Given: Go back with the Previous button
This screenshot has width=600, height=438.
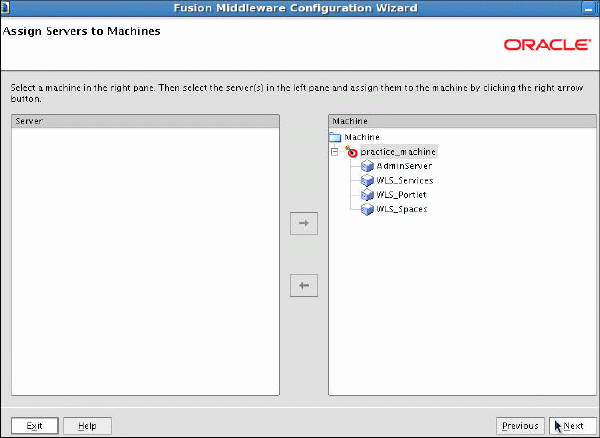Looking at the screenshot, I should pyautogui.click(x=520, y=426).
